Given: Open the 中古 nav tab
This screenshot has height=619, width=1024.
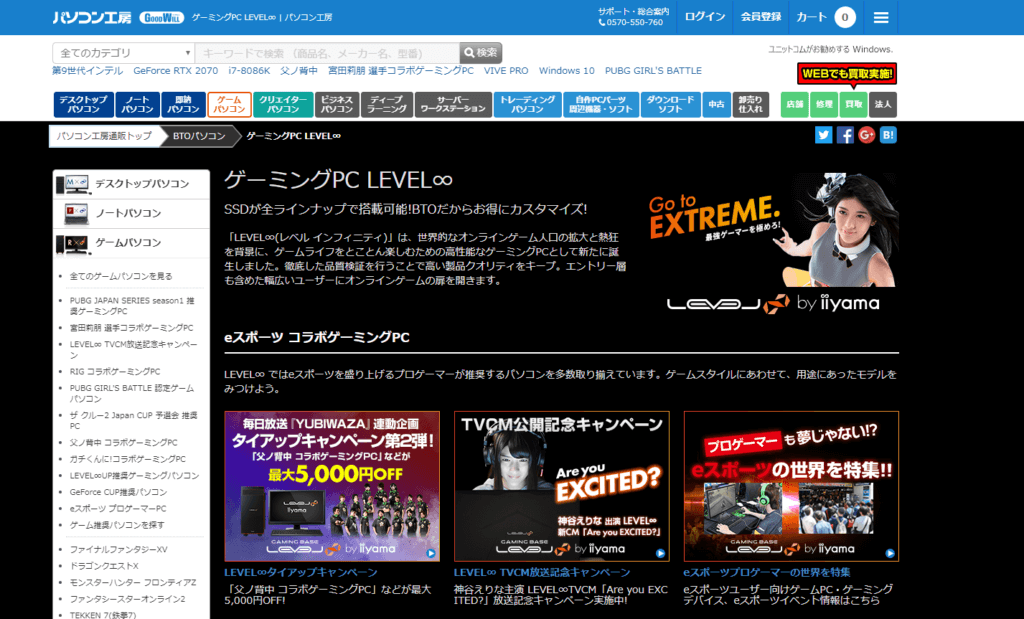Looking at the screenshot, I should coord(716,104).
